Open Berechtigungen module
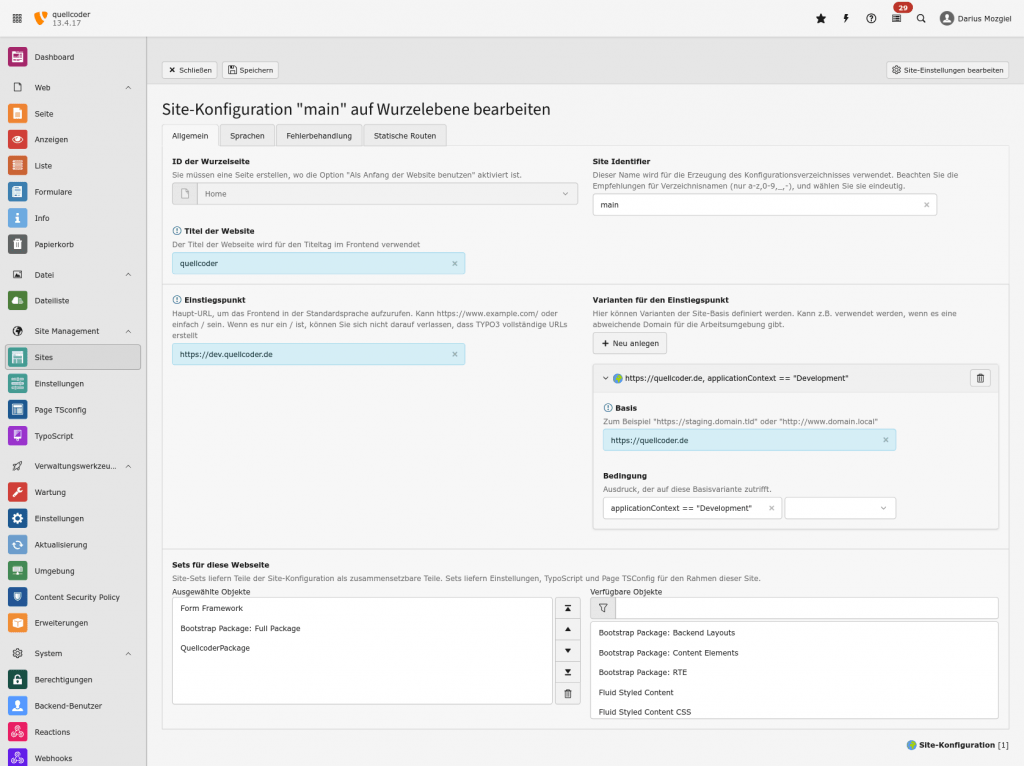The image size is (1024, 766). tap(73, 680)
